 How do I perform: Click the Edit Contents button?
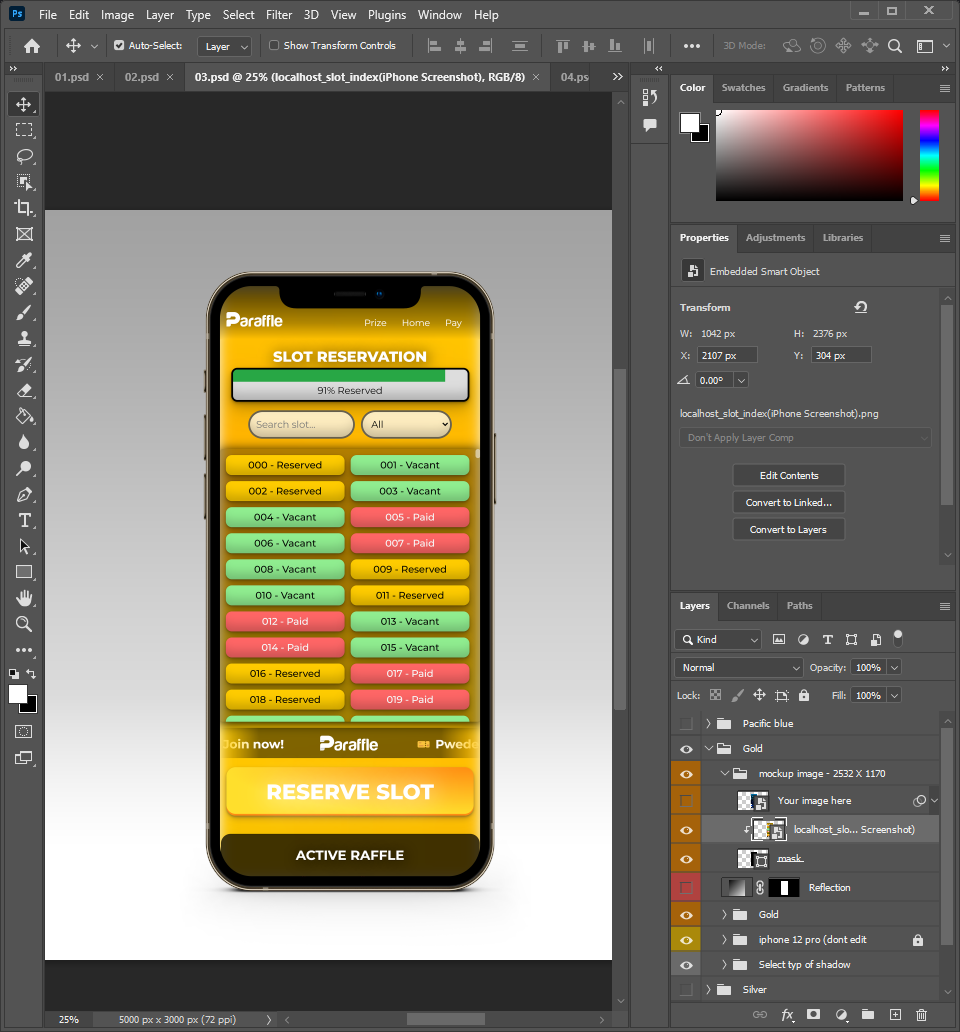pyautogui.click(x=788, y=475)
